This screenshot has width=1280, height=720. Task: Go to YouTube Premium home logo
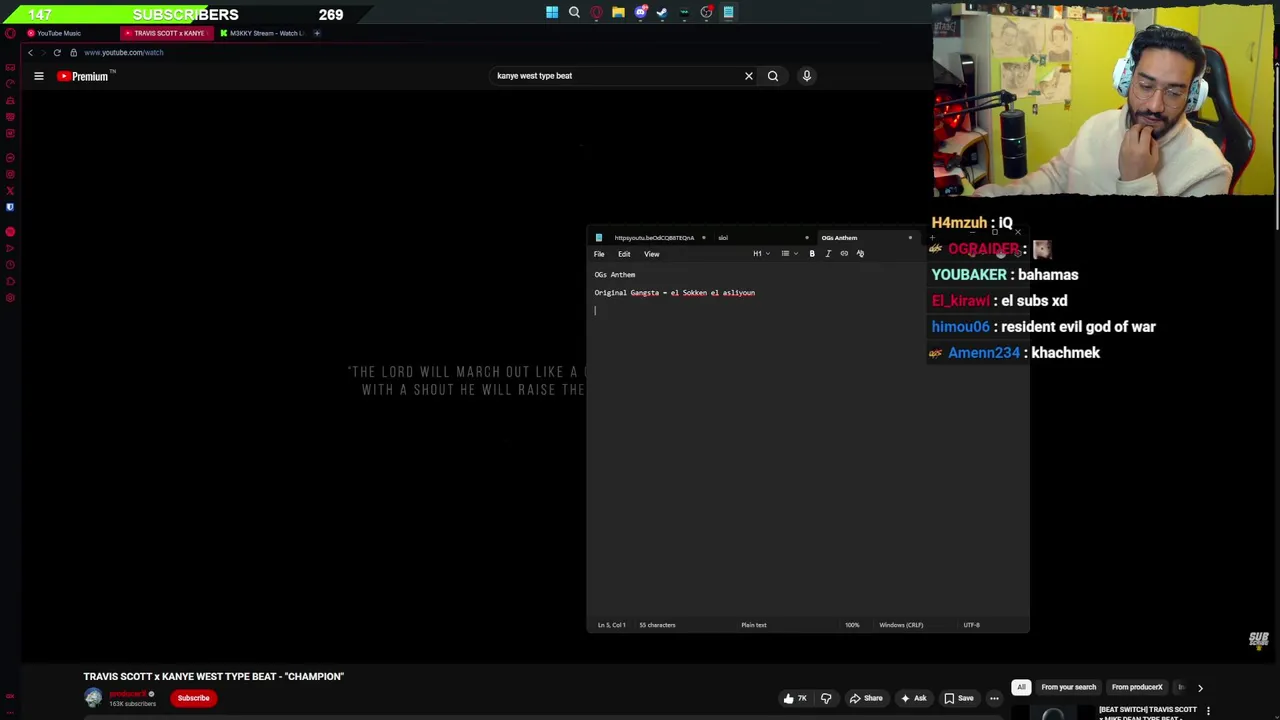(84, 76)
